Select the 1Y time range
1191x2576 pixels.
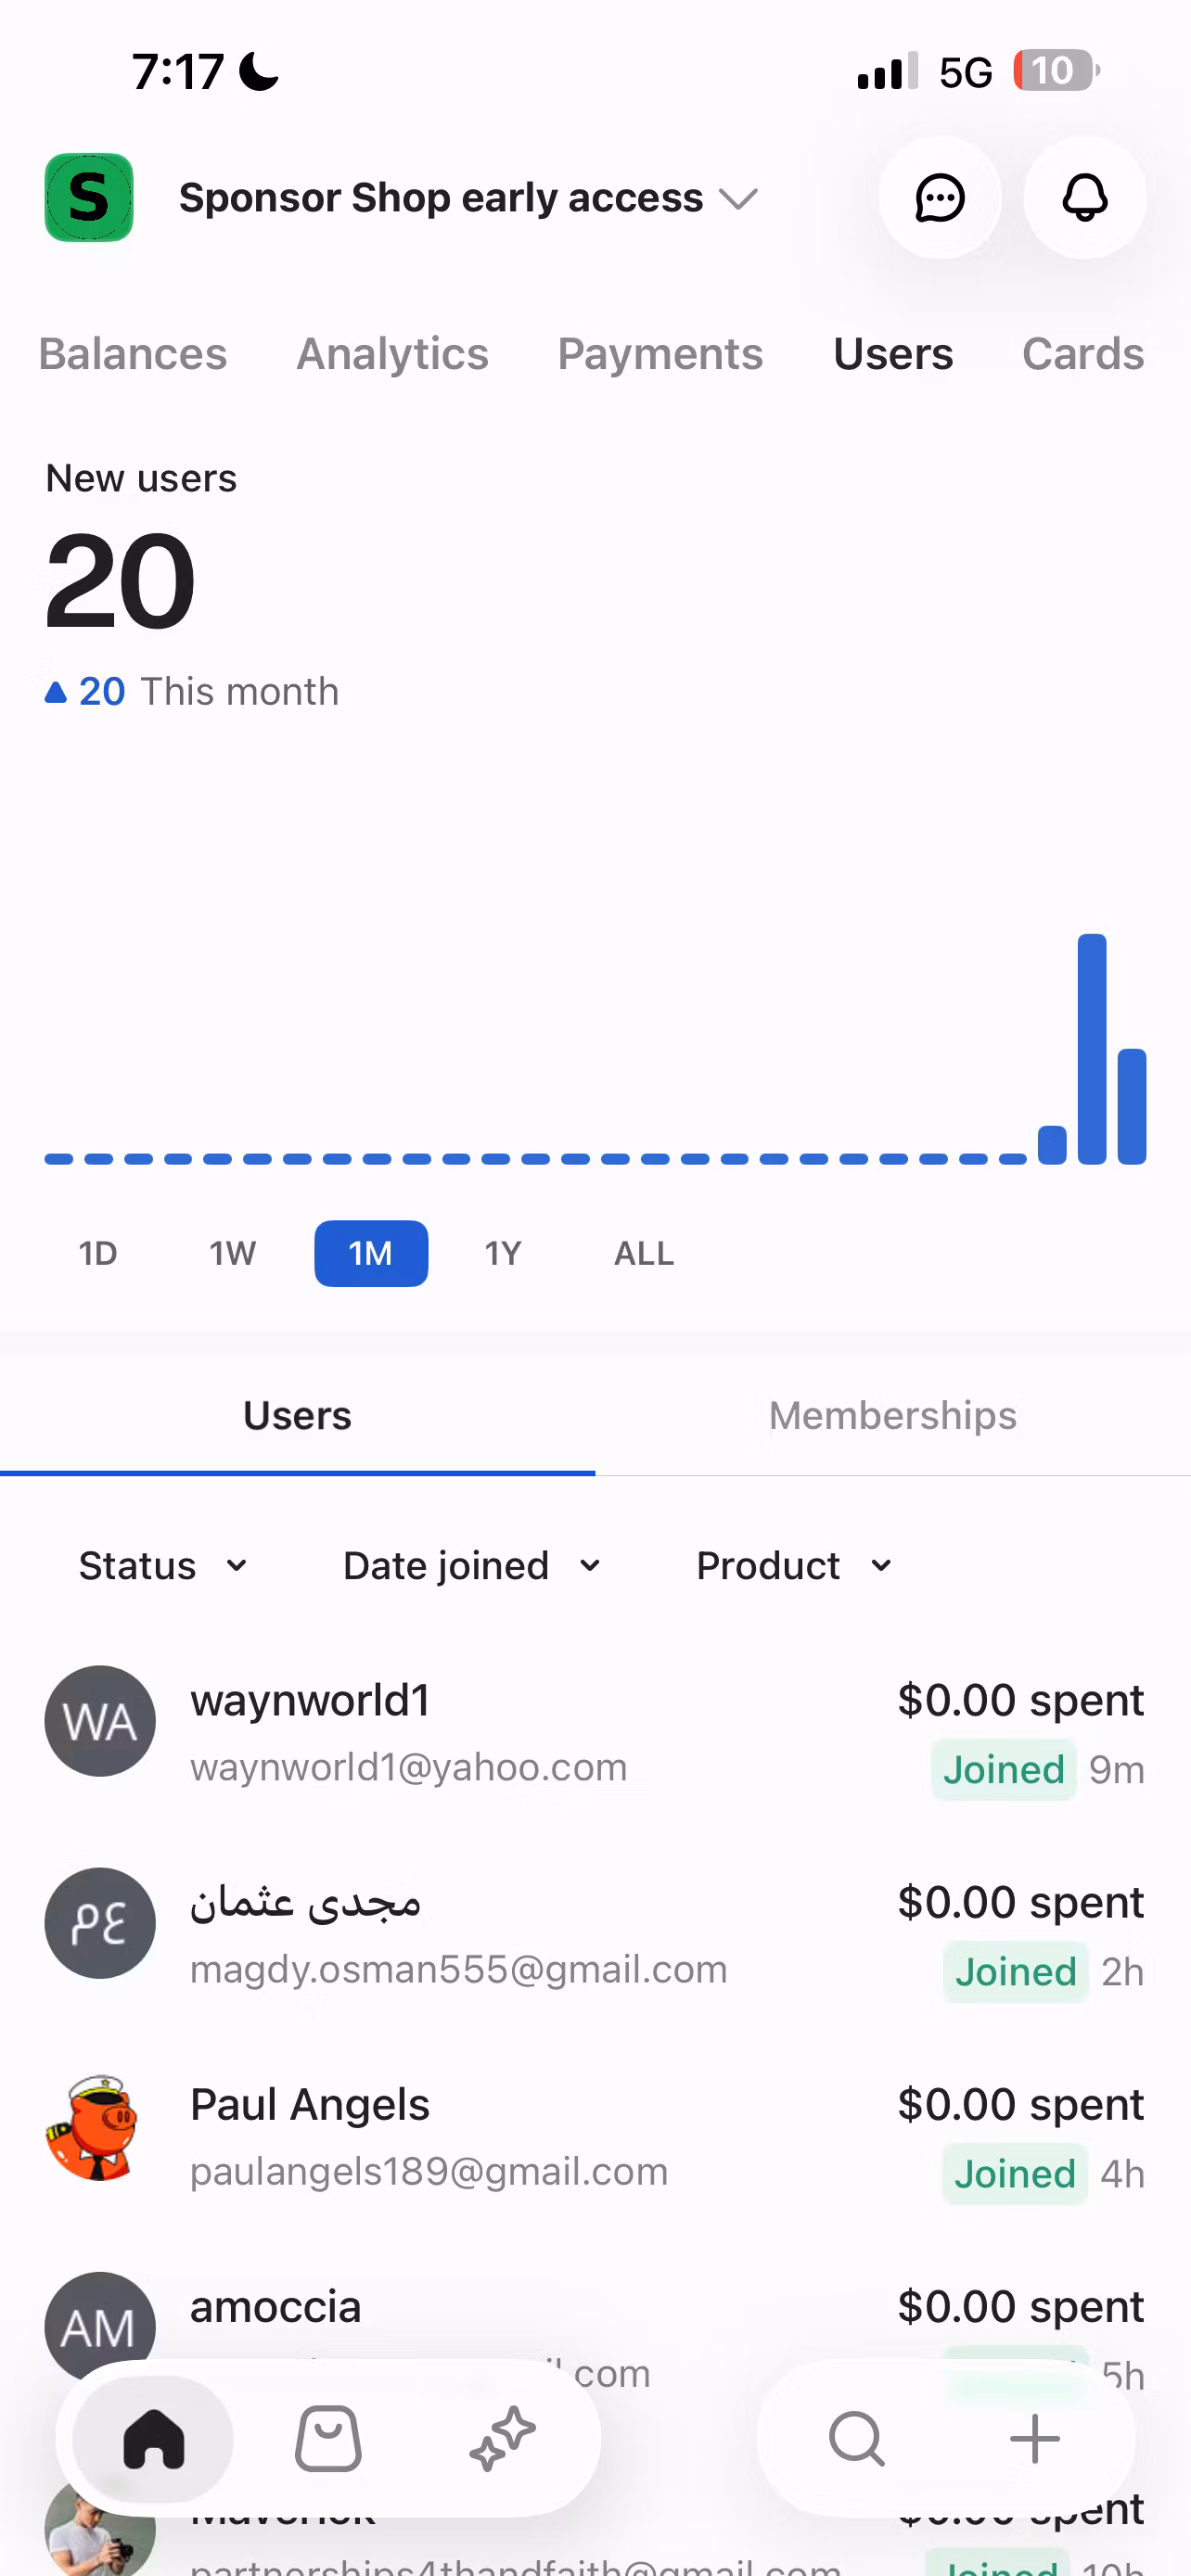point(503,1253)
